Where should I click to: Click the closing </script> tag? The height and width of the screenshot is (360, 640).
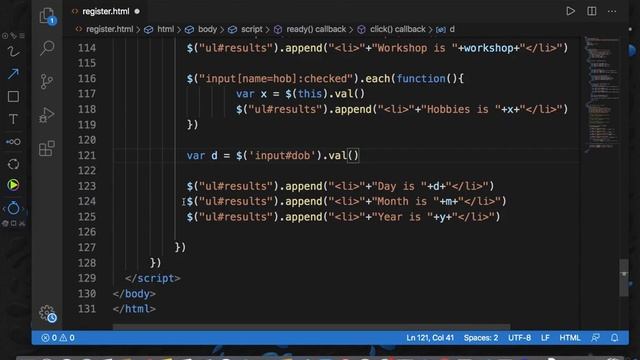pos(153,278)
